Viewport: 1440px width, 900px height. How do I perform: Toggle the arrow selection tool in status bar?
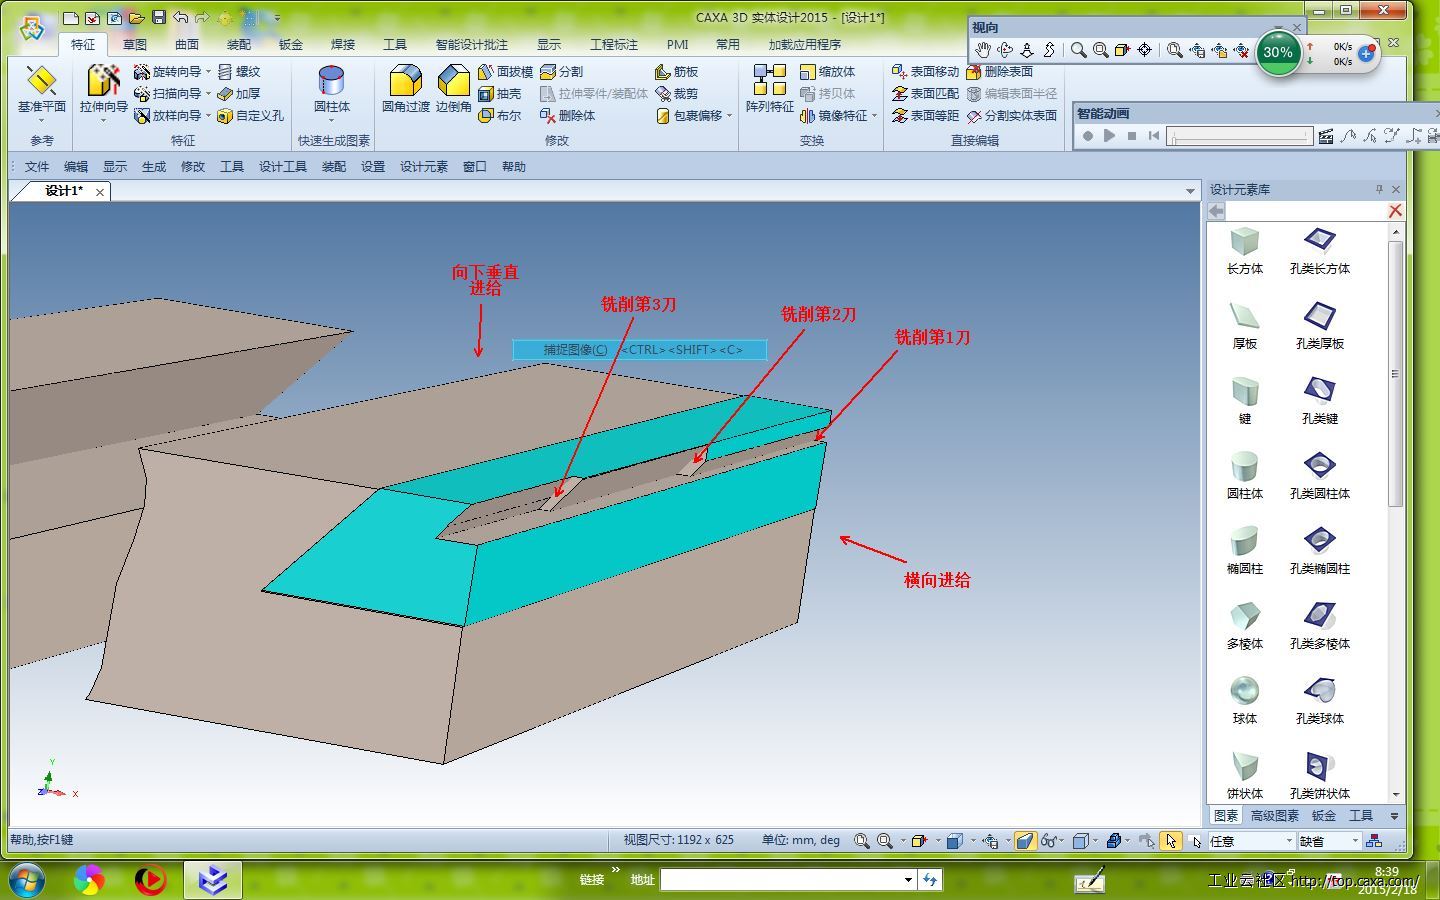[x=1171, y=841]
